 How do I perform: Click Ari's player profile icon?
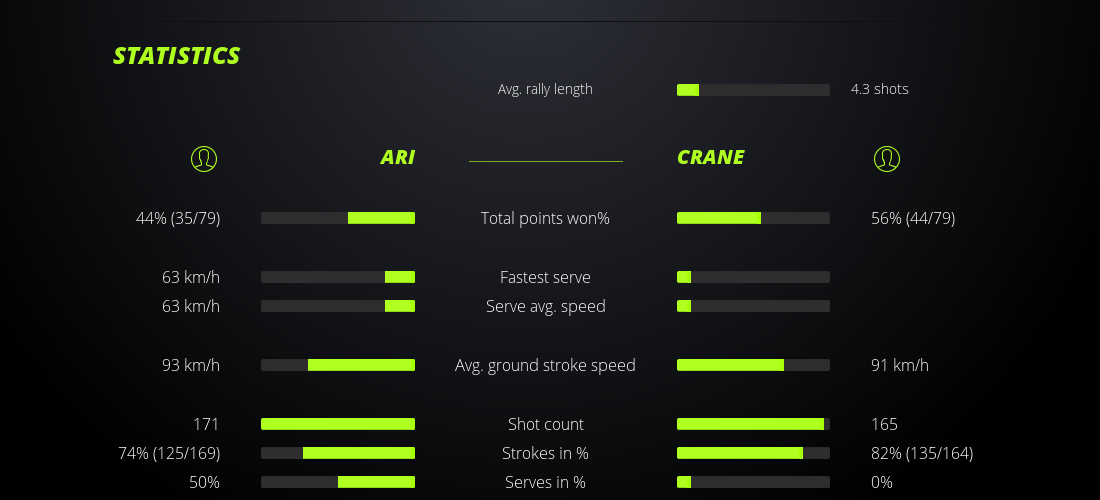[x=204, y=158]
